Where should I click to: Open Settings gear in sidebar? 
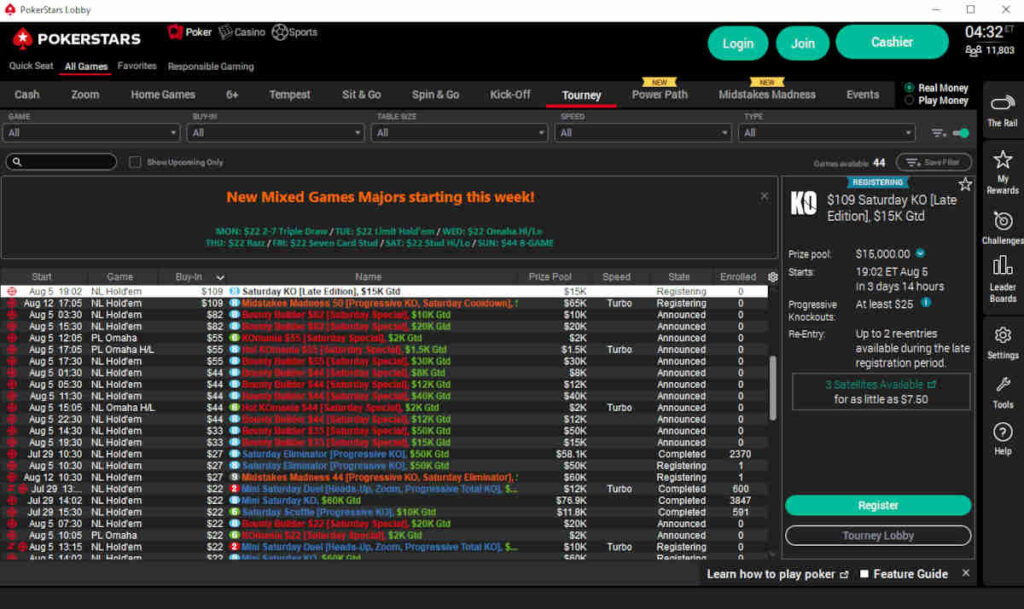click(1002, 340)
